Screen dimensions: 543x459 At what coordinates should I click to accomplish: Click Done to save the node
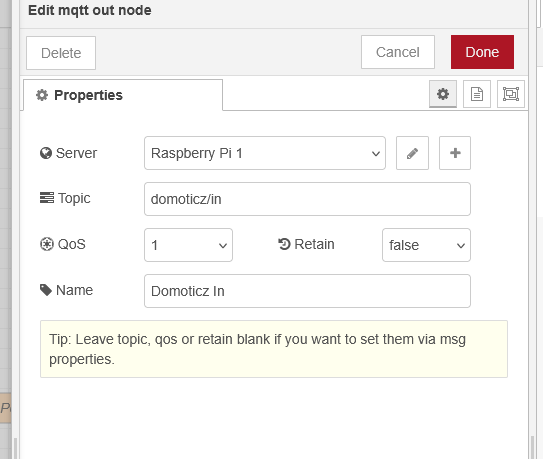click(482, 52)
